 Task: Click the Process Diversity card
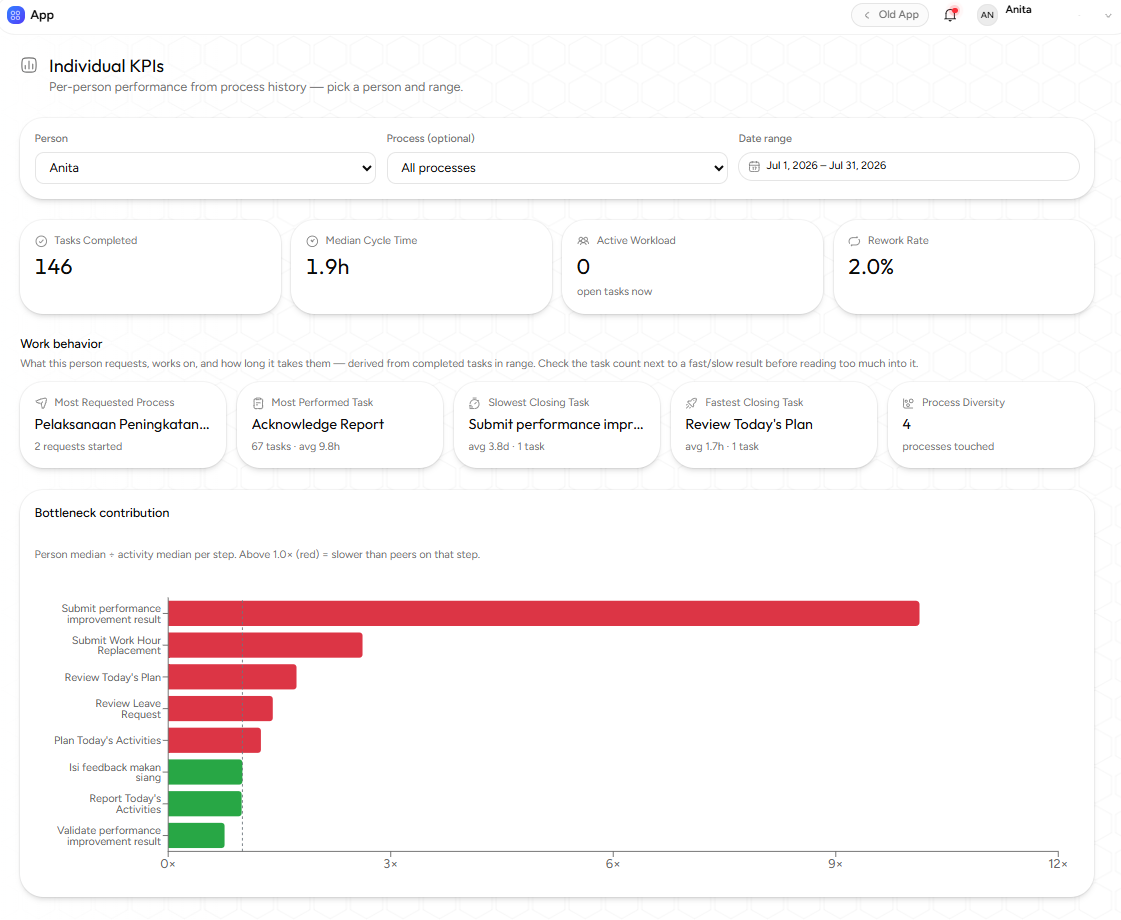[990, 425]
